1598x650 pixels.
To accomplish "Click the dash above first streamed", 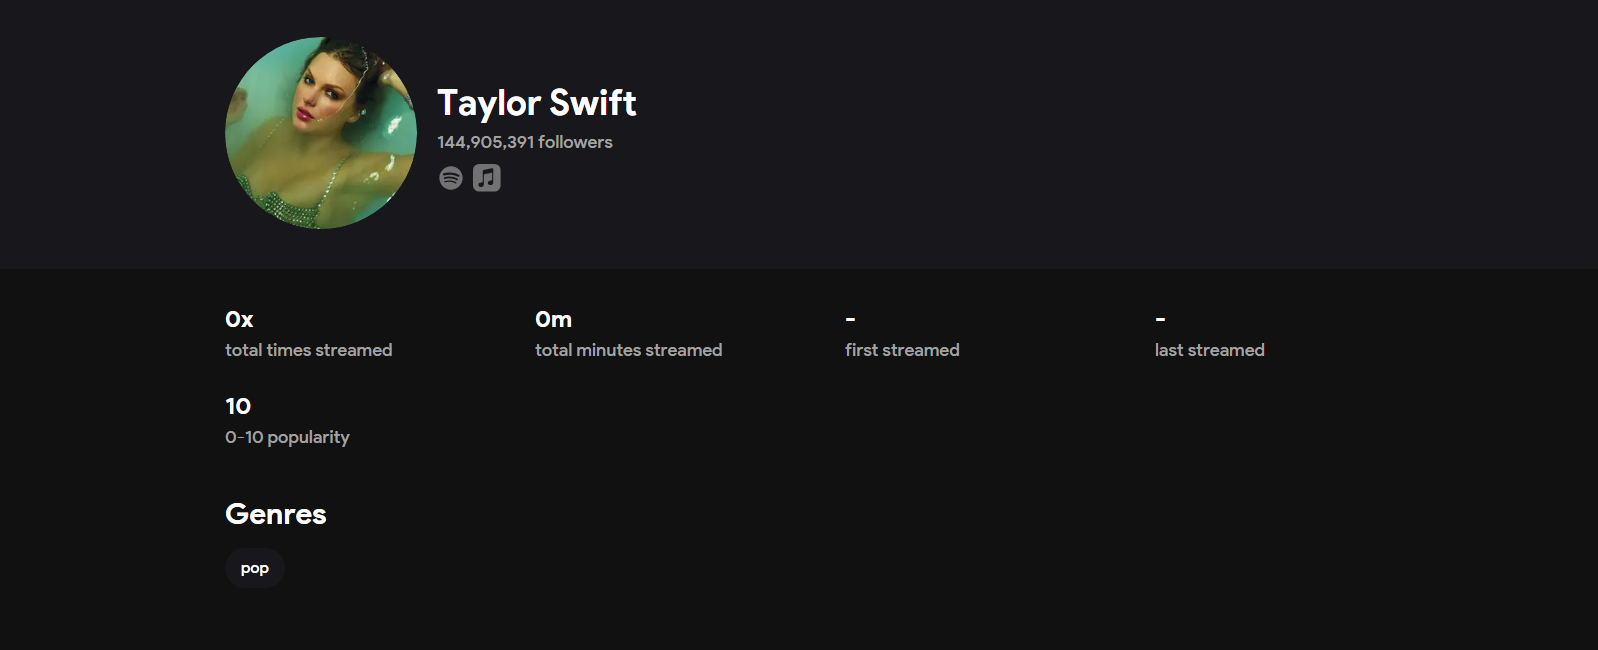I will click(850, 319).
